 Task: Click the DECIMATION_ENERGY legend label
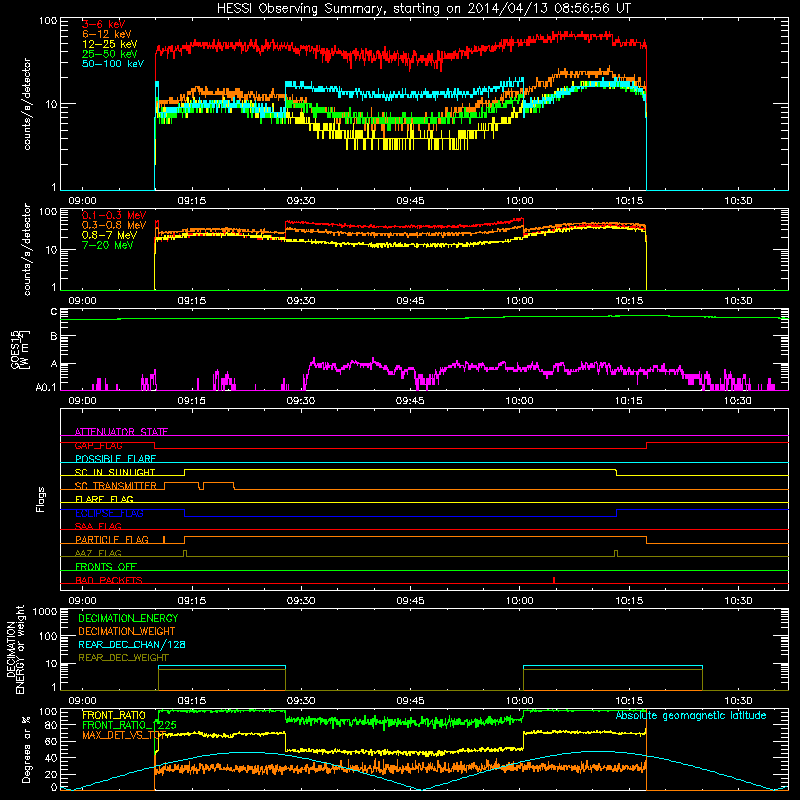tap(128, 618)
